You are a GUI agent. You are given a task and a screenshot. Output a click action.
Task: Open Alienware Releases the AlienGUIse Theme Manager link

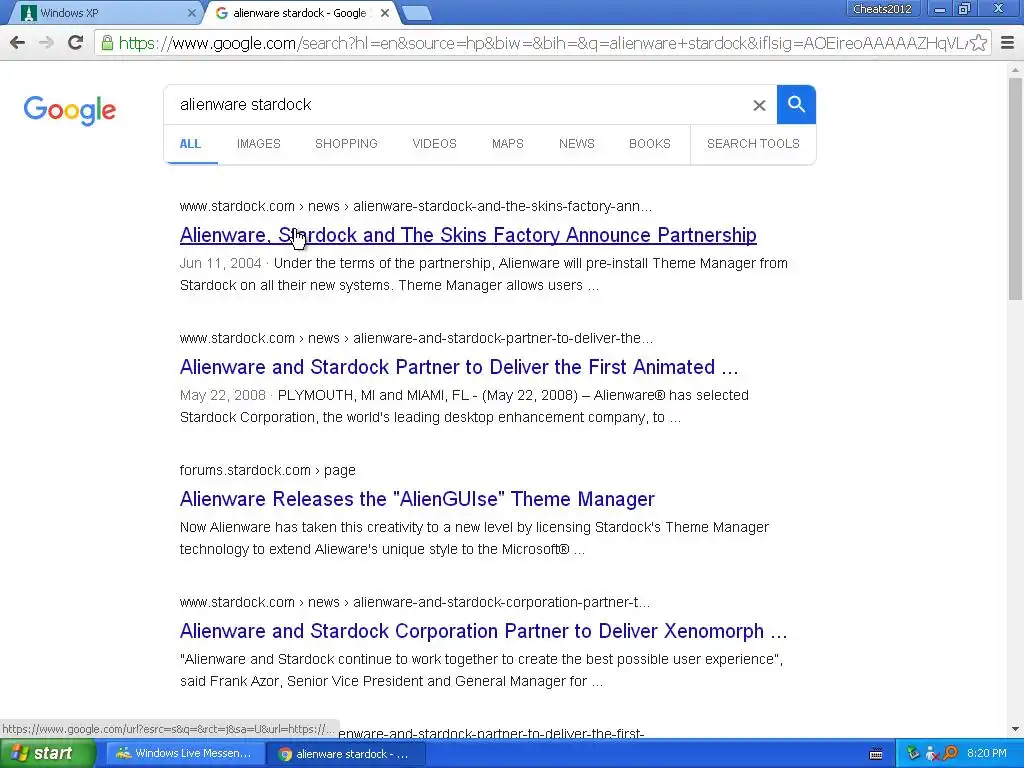click(417, 499)
